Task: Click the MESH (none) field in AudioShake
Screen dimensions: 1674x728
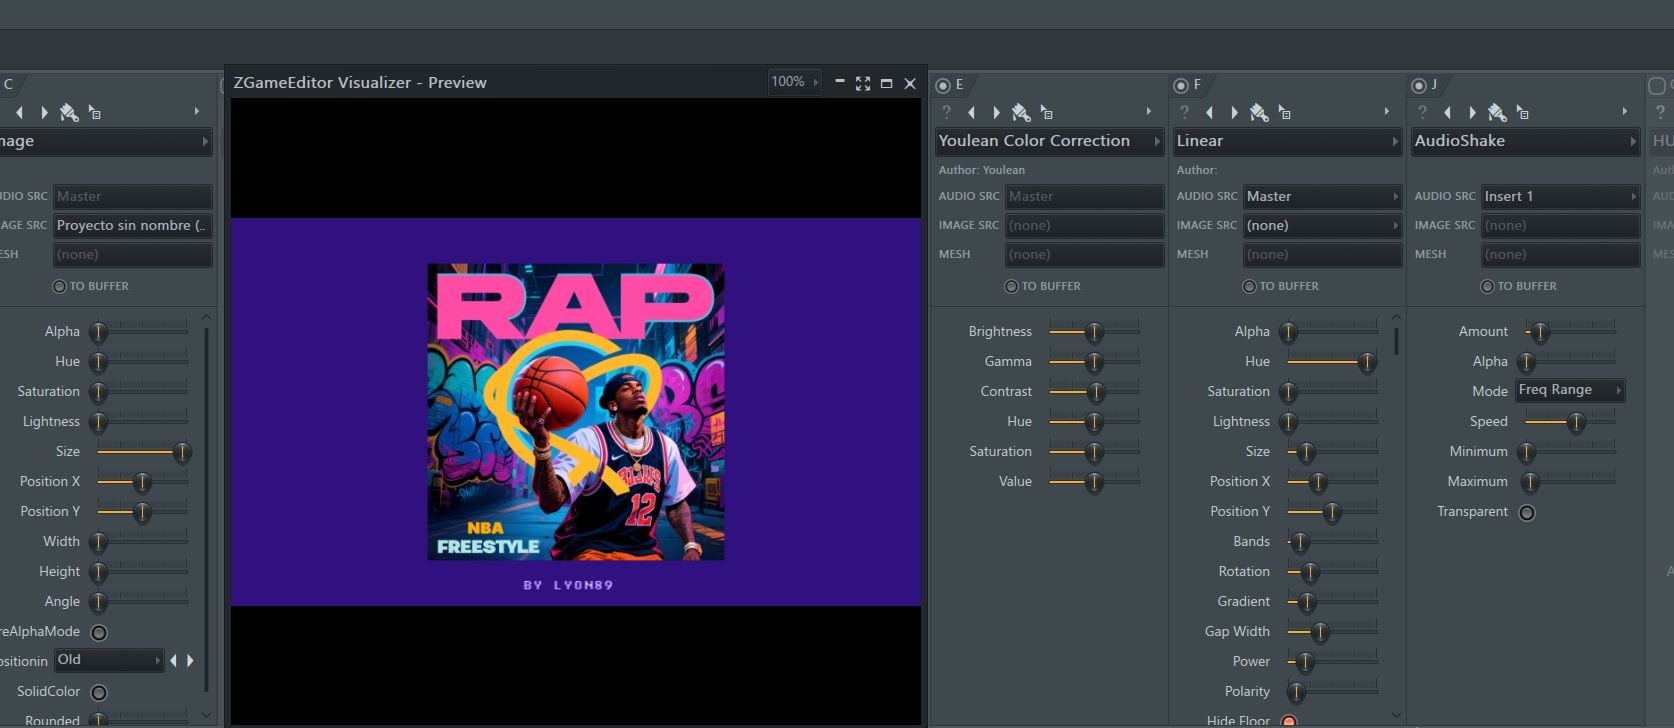Action: [1560, 255]
